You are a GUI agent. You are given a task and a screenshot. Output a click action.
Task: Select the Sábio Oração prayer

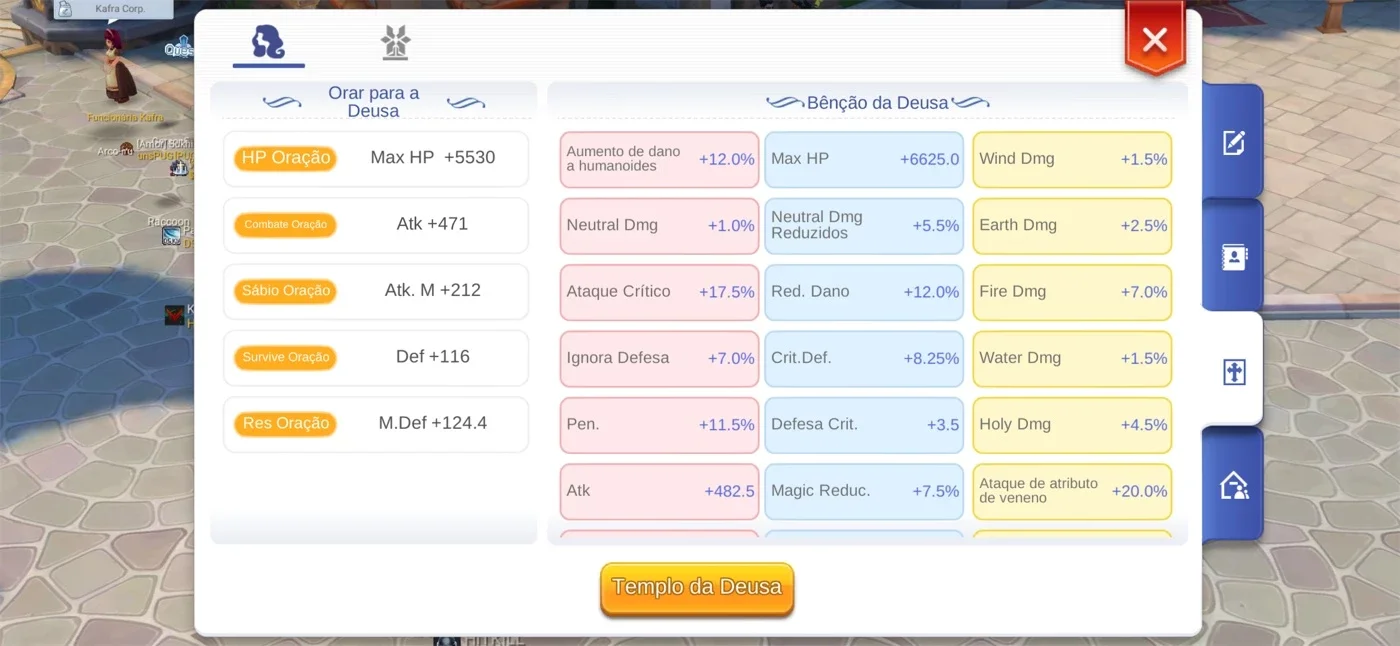[x=285, y=291]
